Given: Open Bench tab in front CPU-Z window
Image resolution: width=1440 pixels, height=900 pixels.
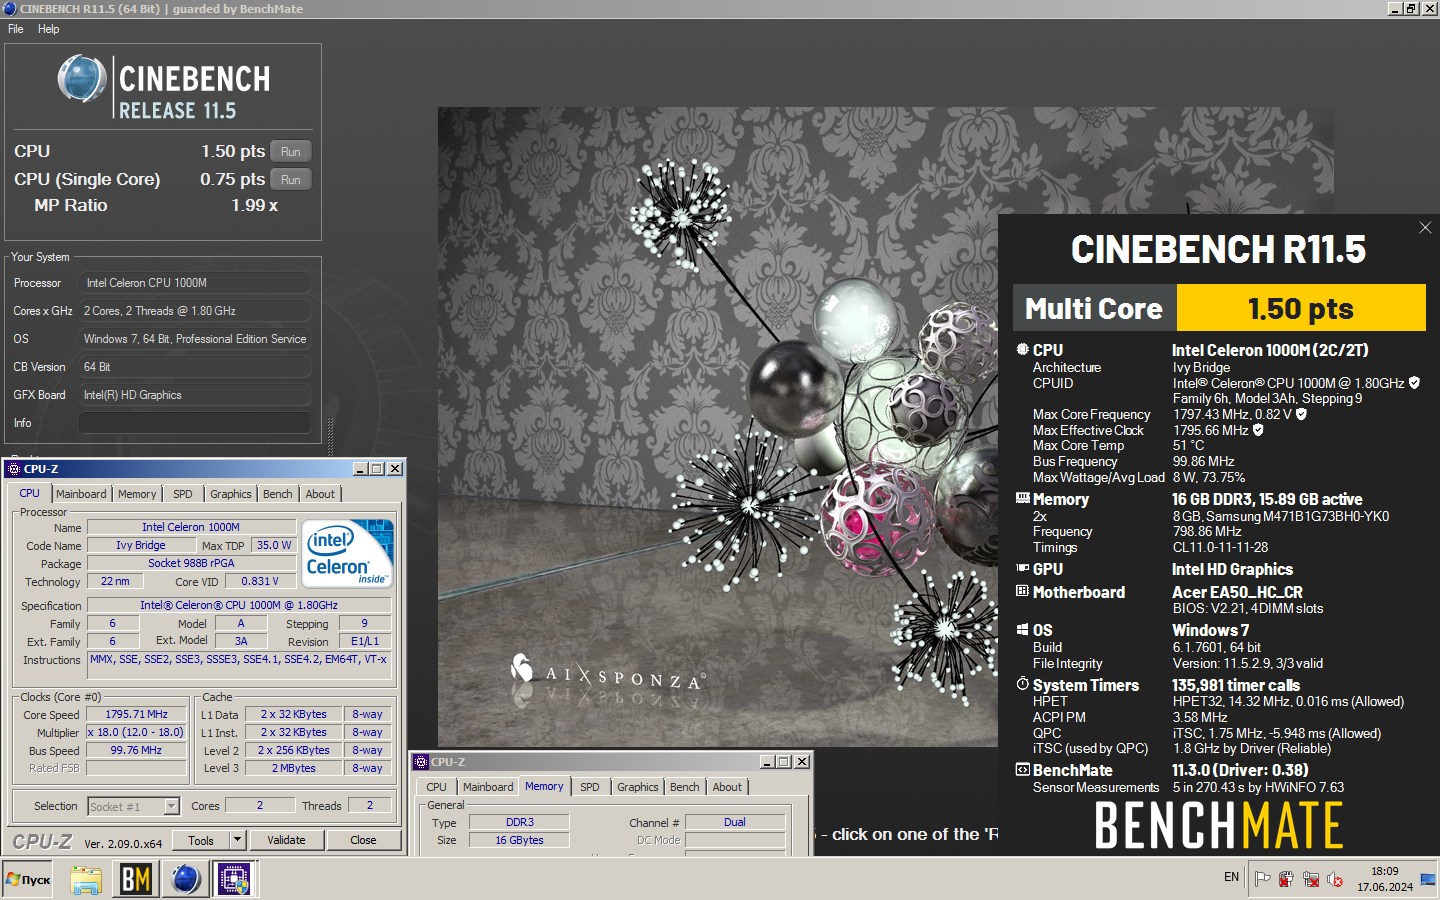Looking at the screenshot, I should [277, 494].
